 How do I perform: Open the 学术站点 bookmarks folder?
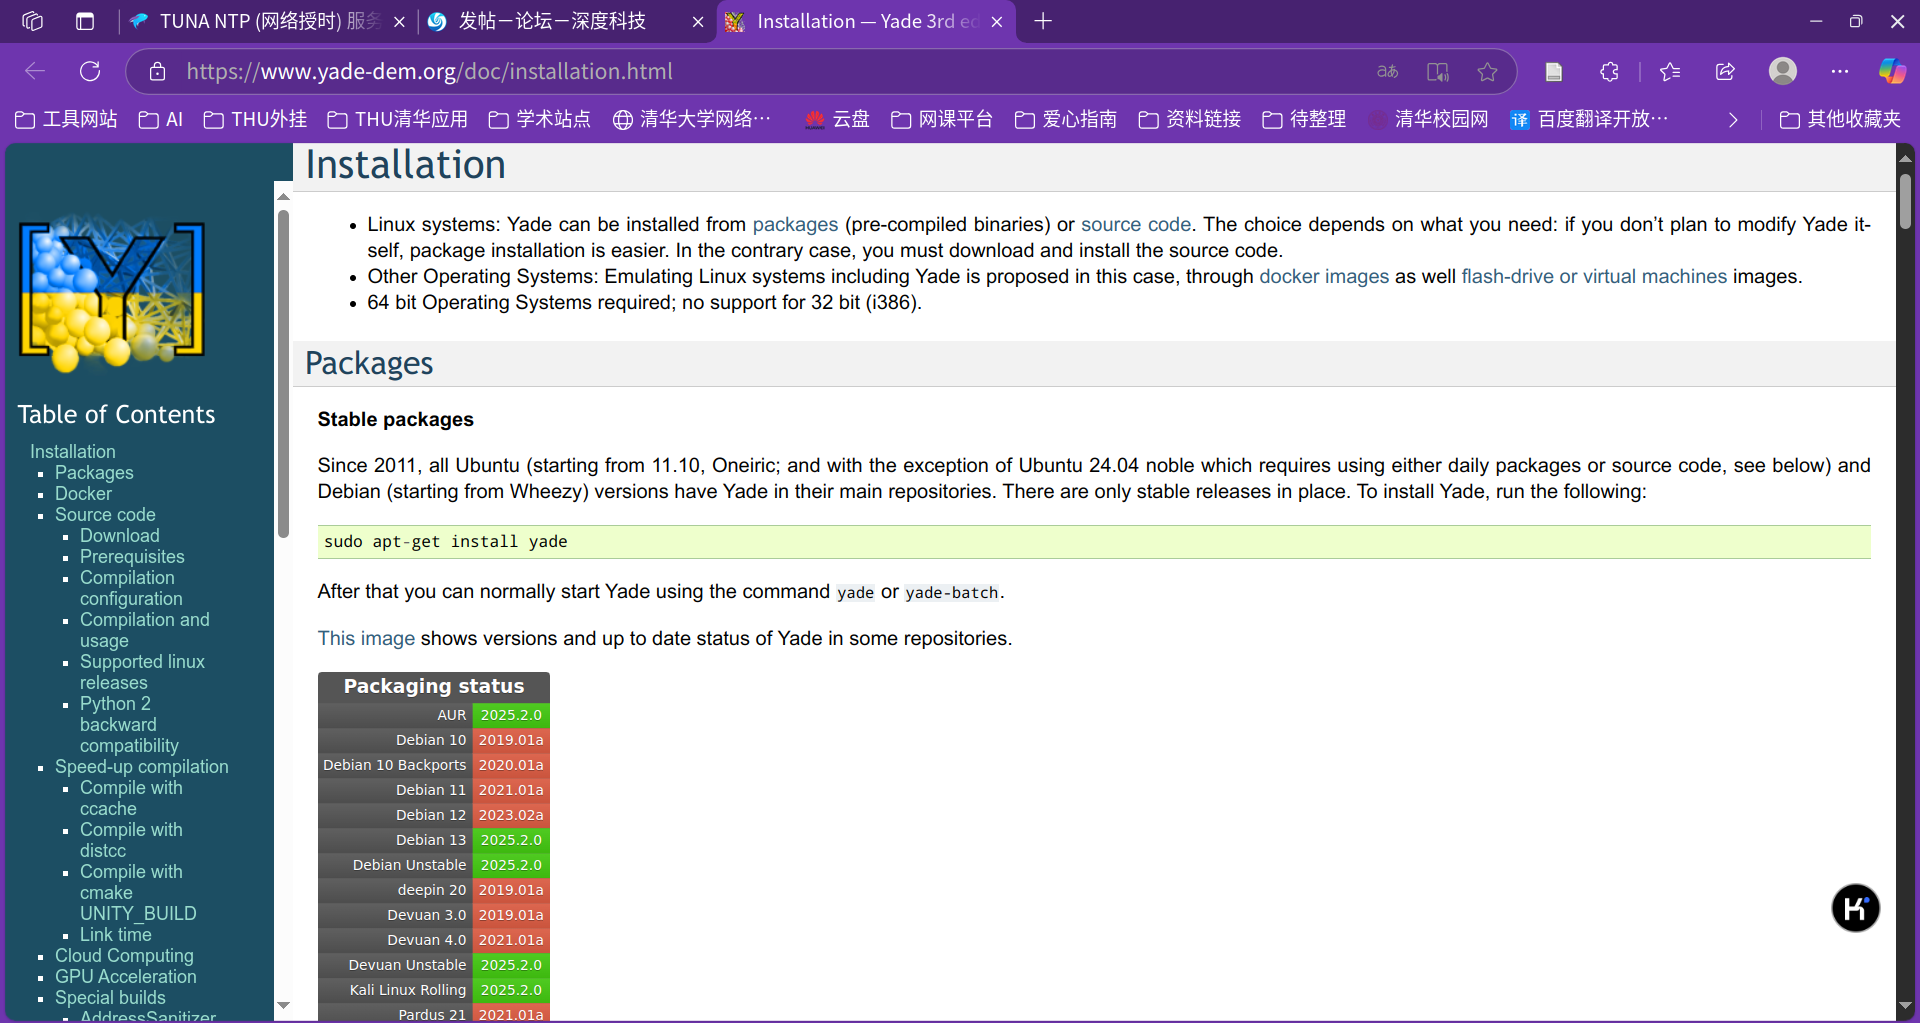pos(540,120)
